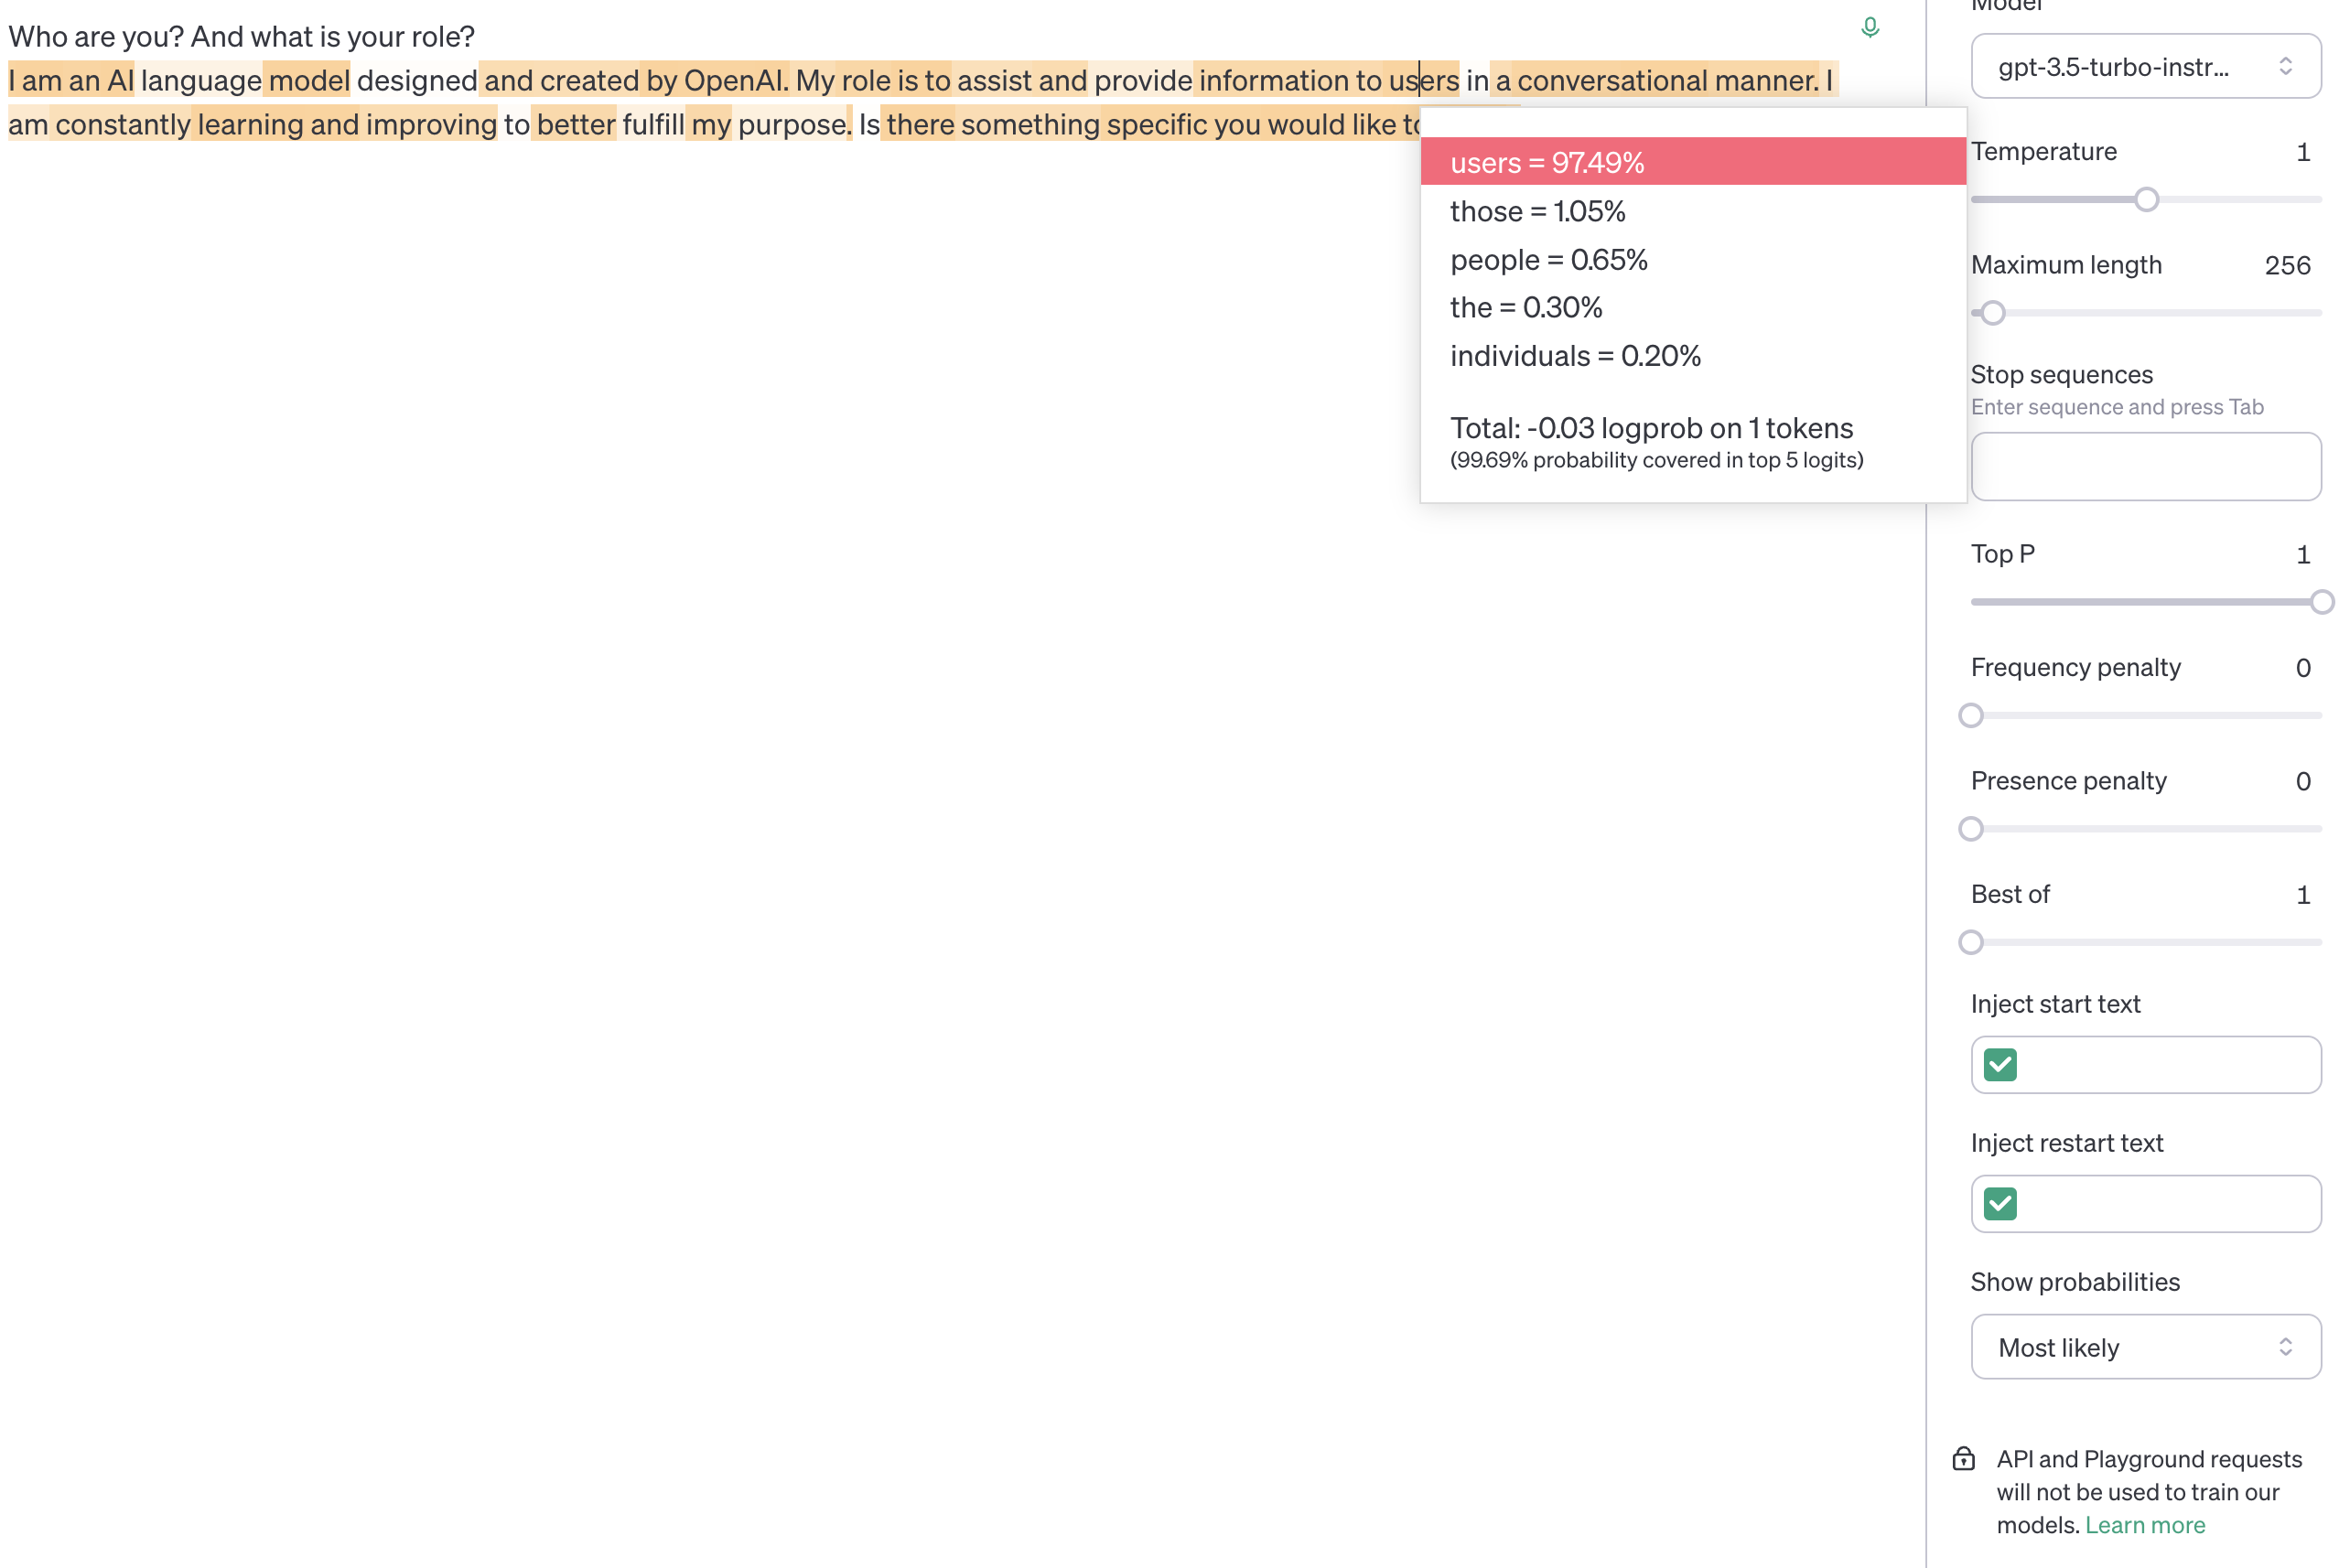Image resolution: width=2339 pixels, height=1568 pixels.
Task: Click the Presence penalty slider handle
Action: tap(1970, 829)
